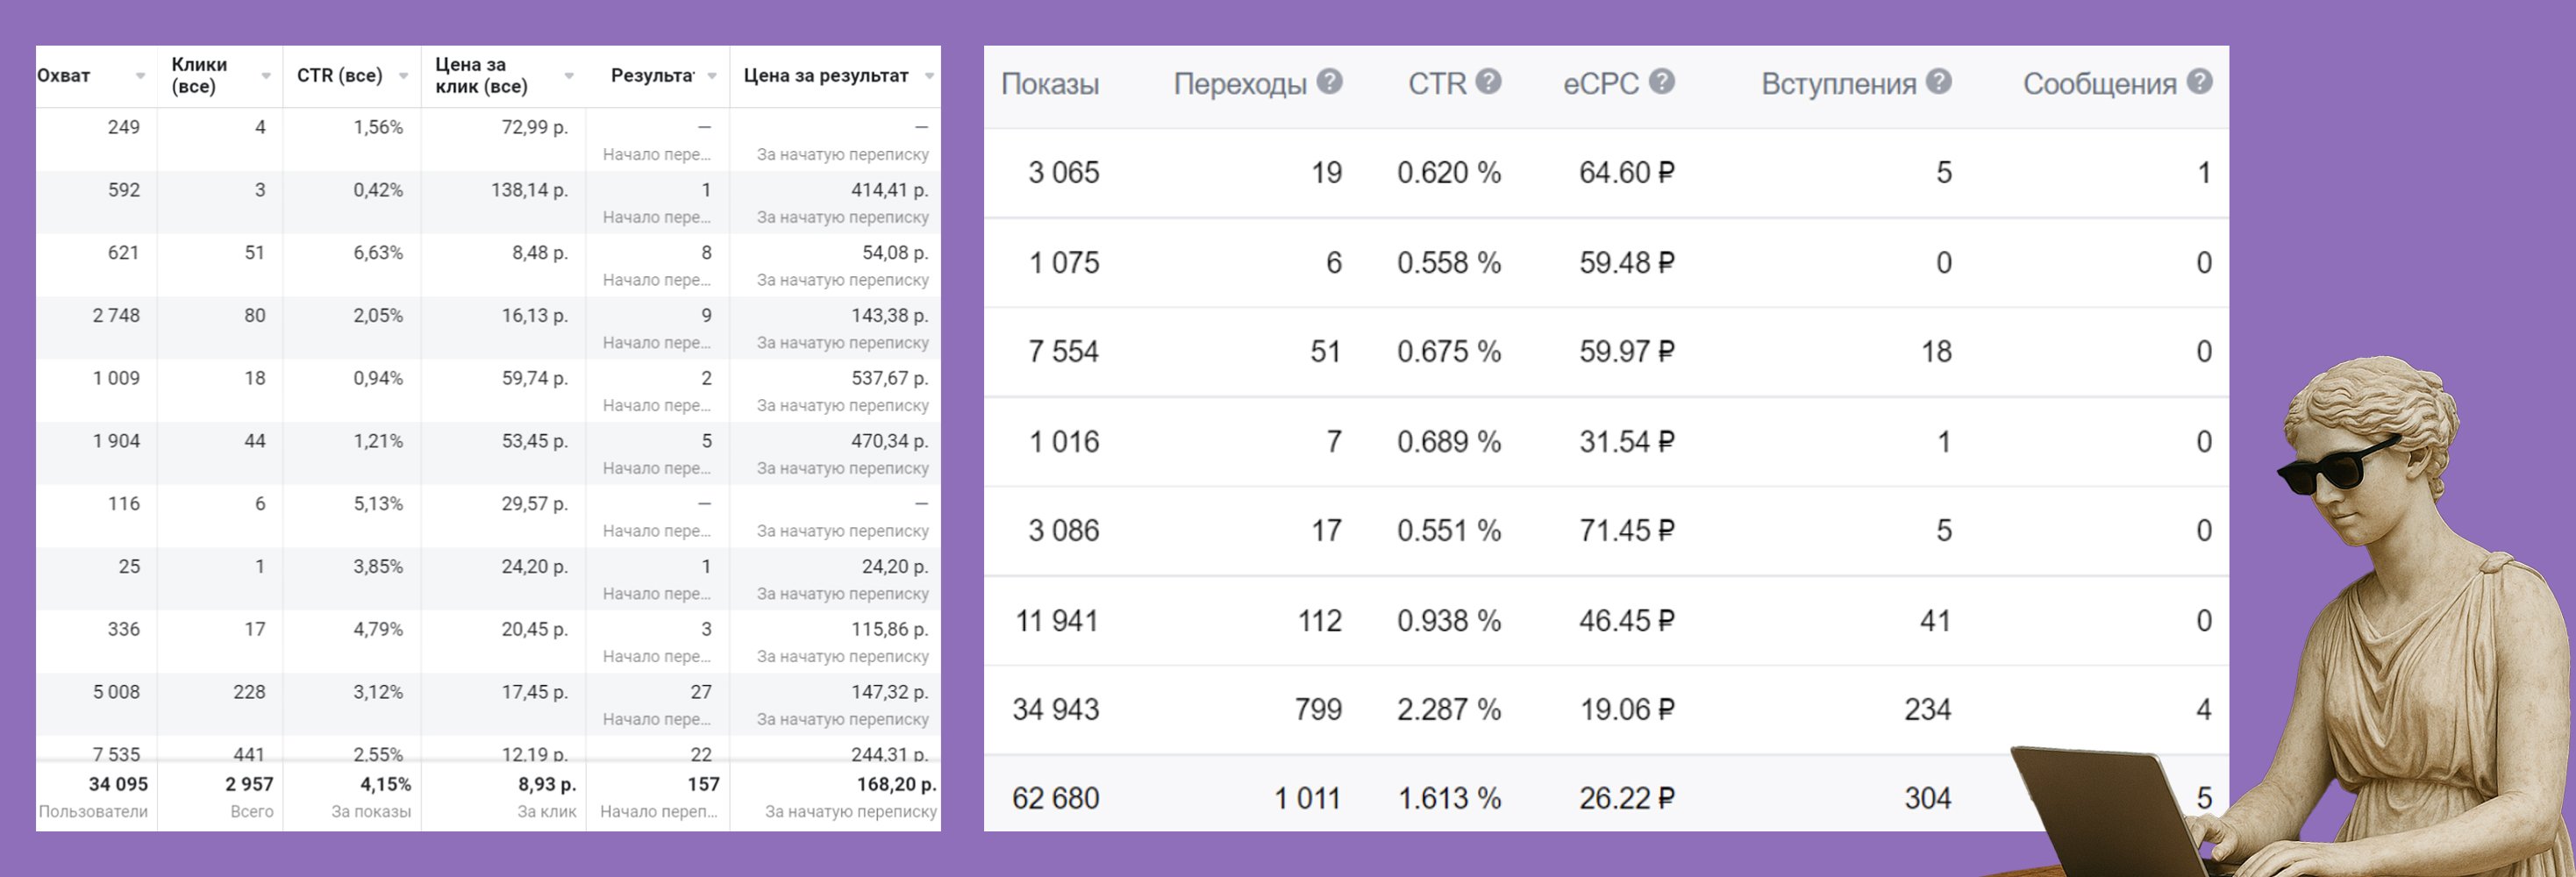The height and width of the screenshot is (877, 2576).
Task: Expand the Цена за результат dropdown arrow
Action: point(929,76)
